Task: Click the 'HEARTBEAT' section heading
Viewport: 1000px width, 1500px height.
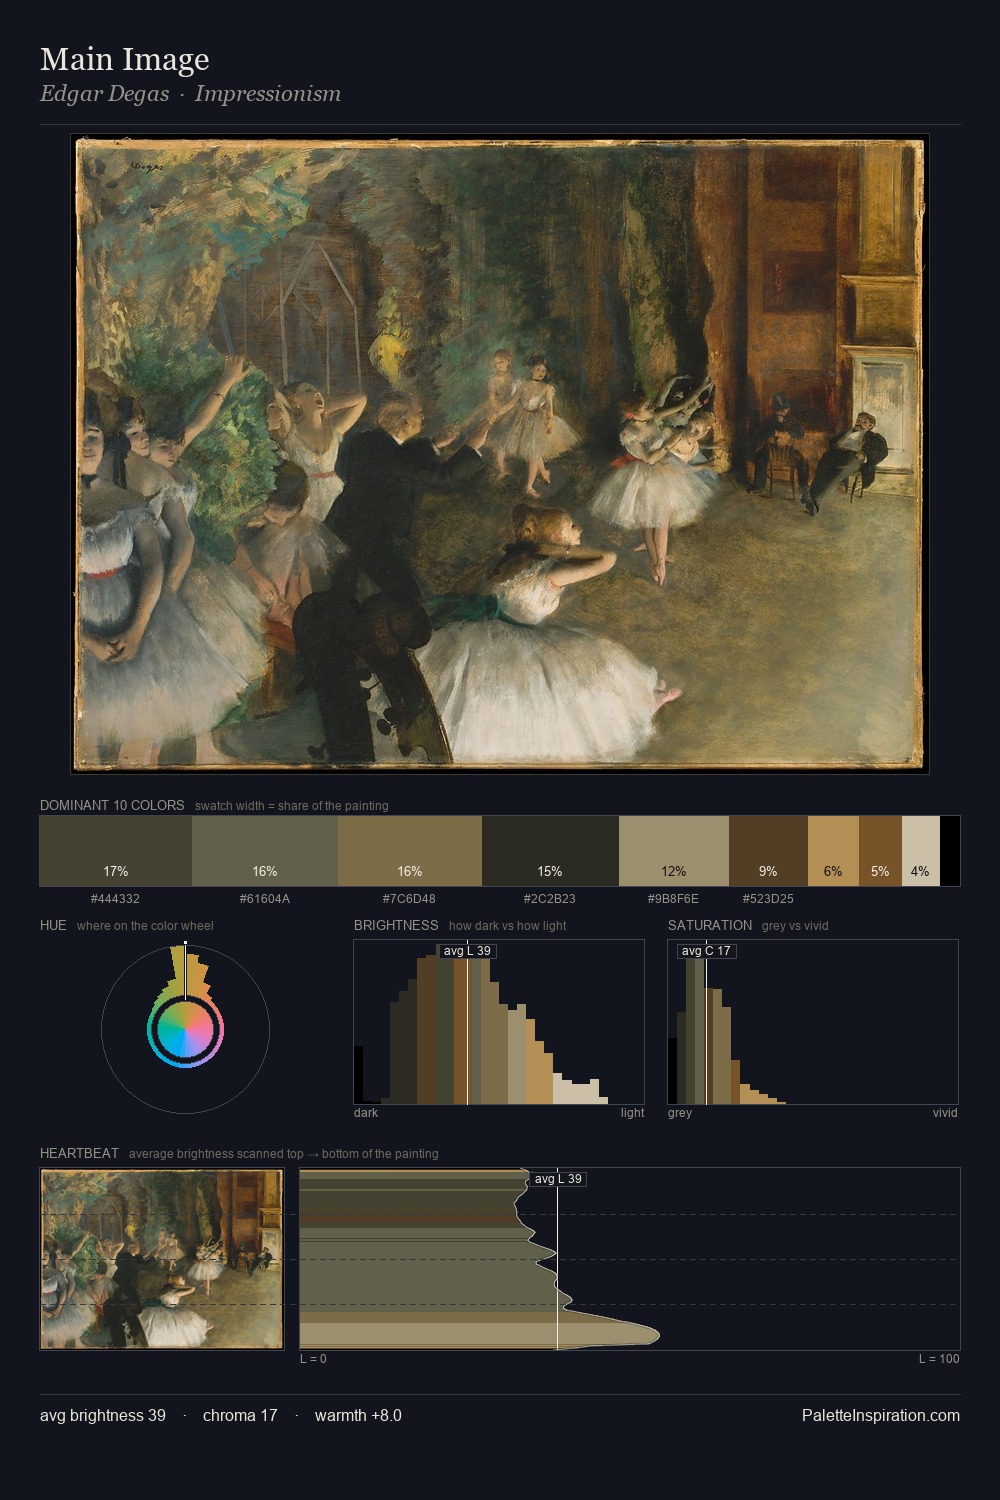Action: [79, 1153]
